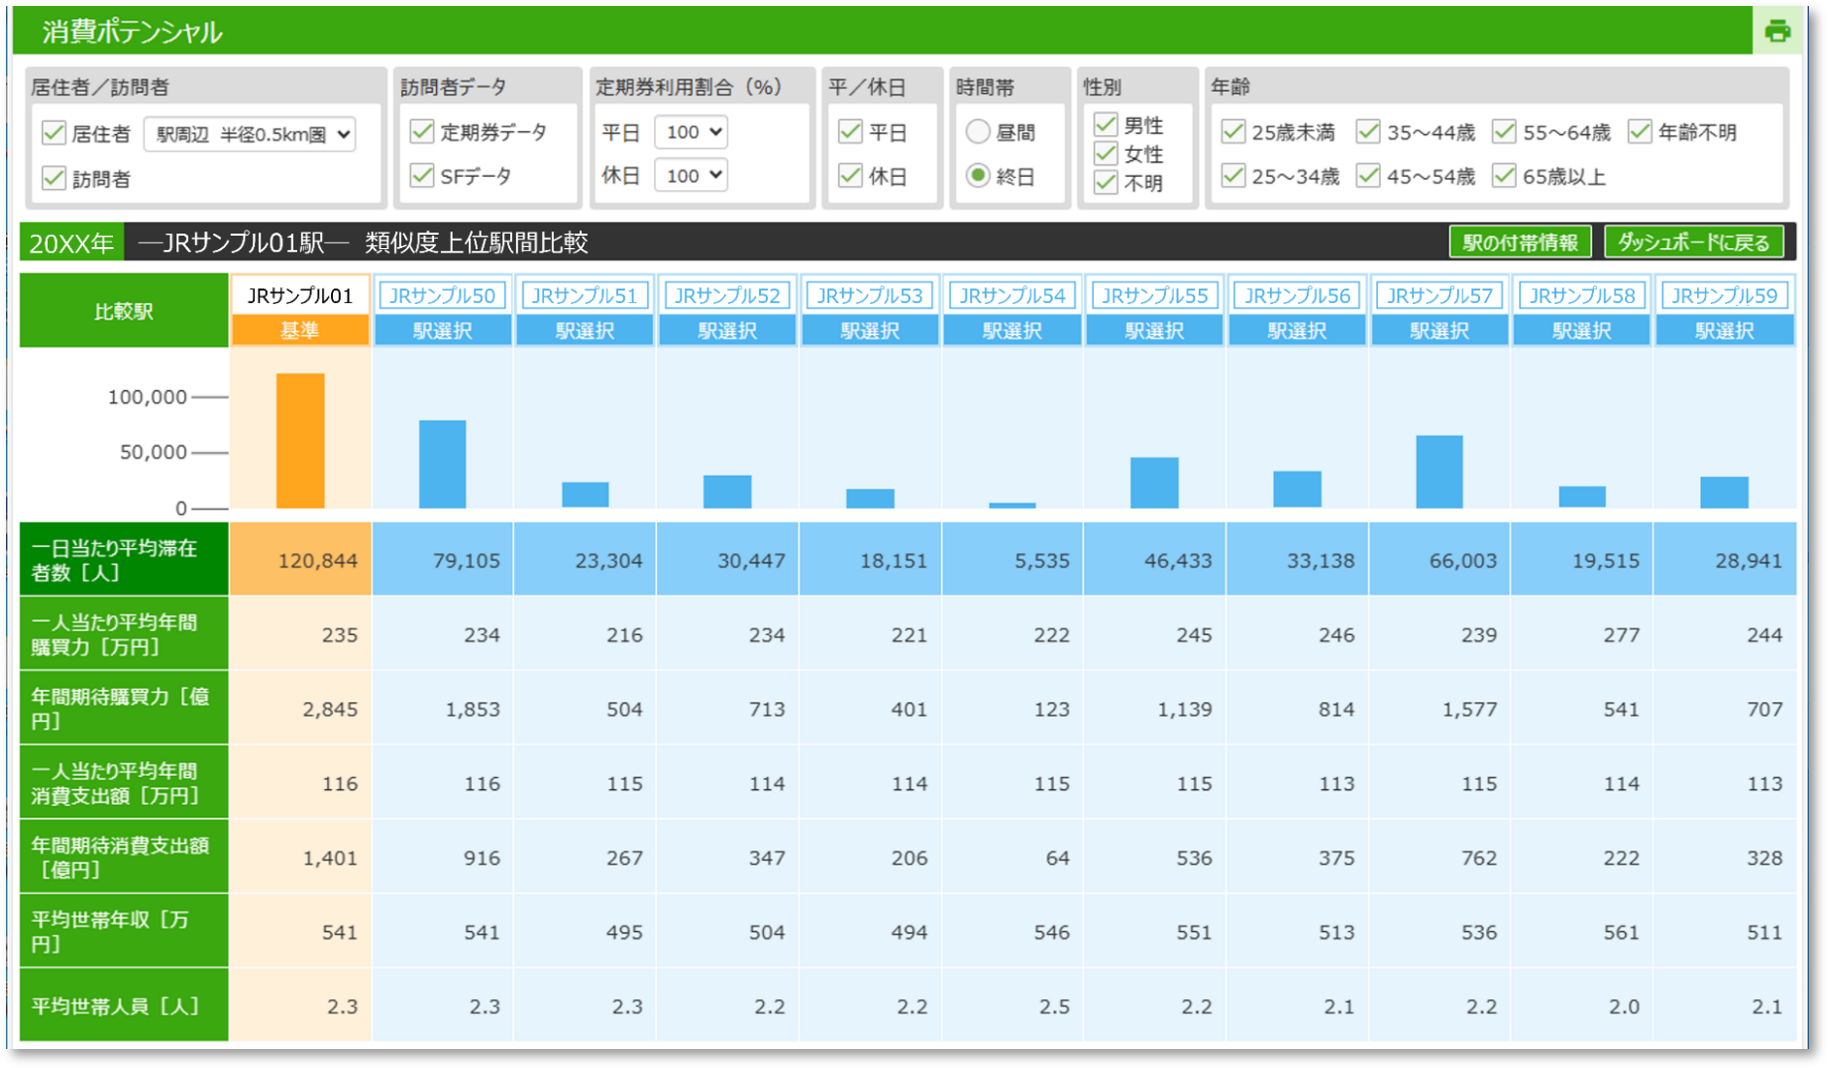
Task: Click the blue JRサンプル50 chart bar
Action: (x=442, y=464)
